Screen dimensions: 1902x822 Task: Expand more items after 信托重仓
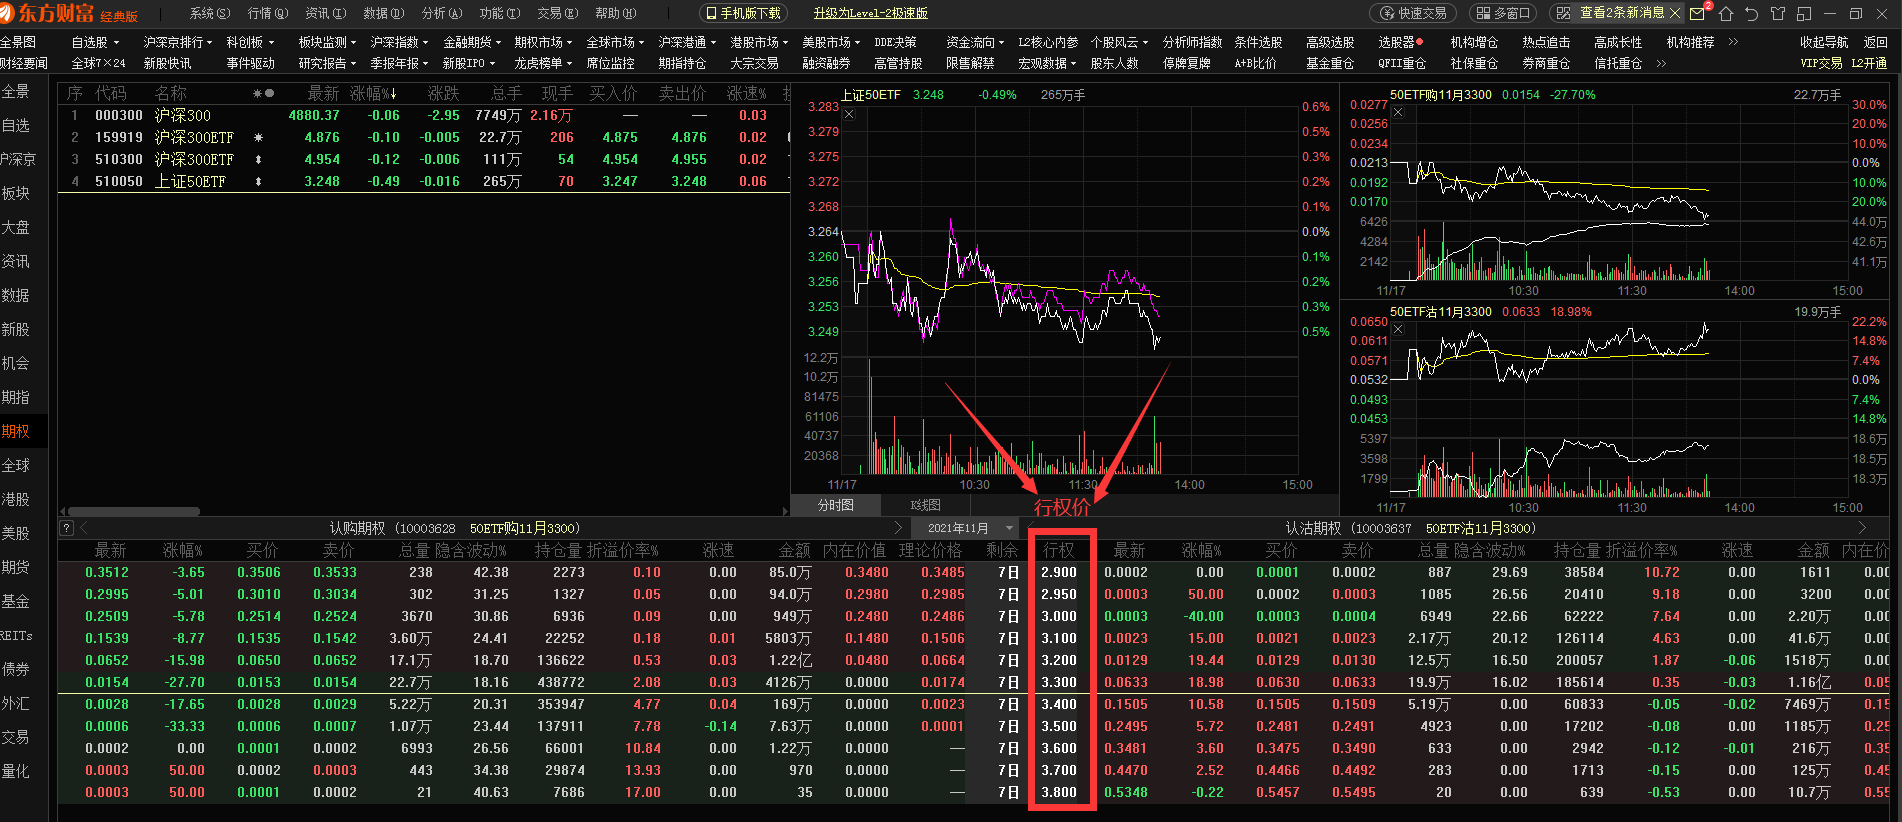pyautogui.click(x=1661, y=63)
